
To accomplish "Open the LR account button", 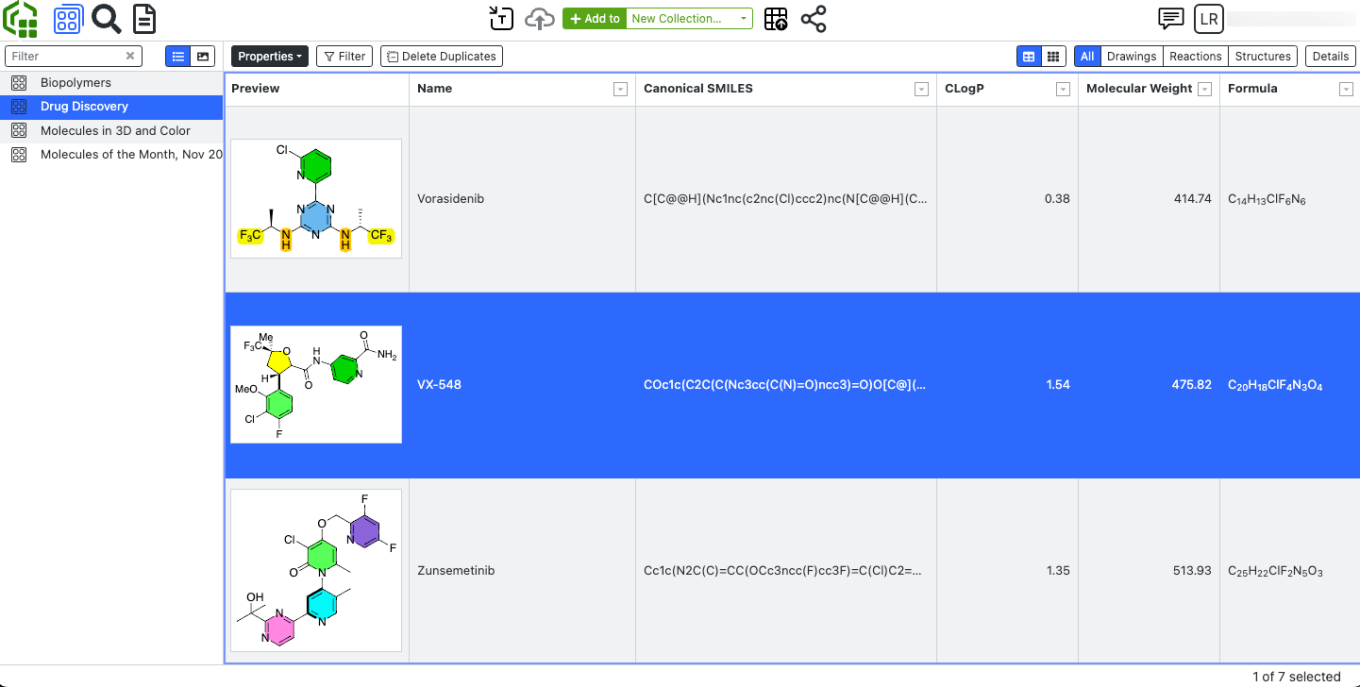I will click(1208, 19).
